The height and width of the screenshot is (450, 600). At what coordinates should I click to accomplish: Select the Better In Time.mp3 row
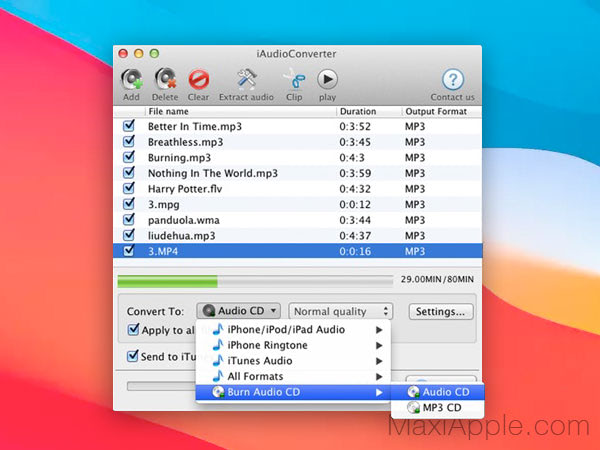tap(297, 126)
